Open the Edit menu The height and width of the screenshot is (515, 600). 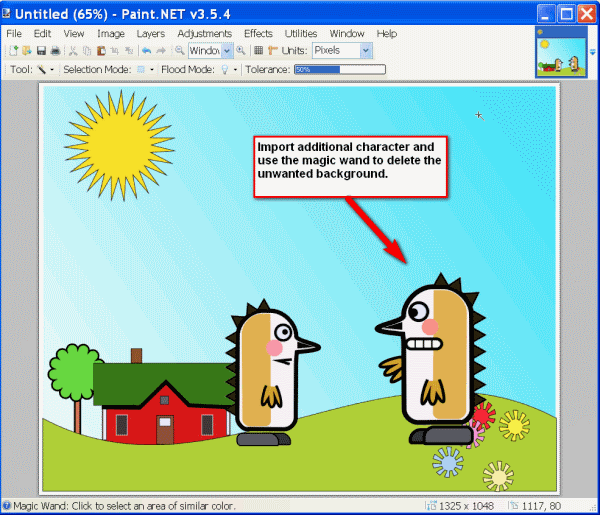coord(42,34)
